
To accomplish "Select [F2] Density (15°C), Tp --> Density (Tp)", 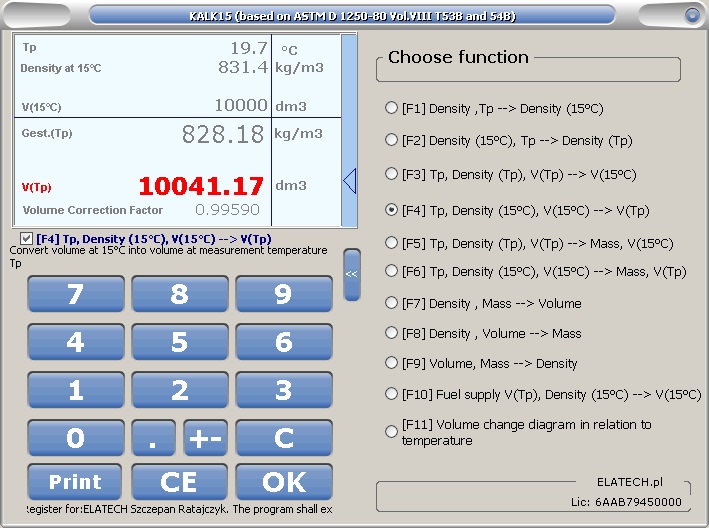I will 508,141.
